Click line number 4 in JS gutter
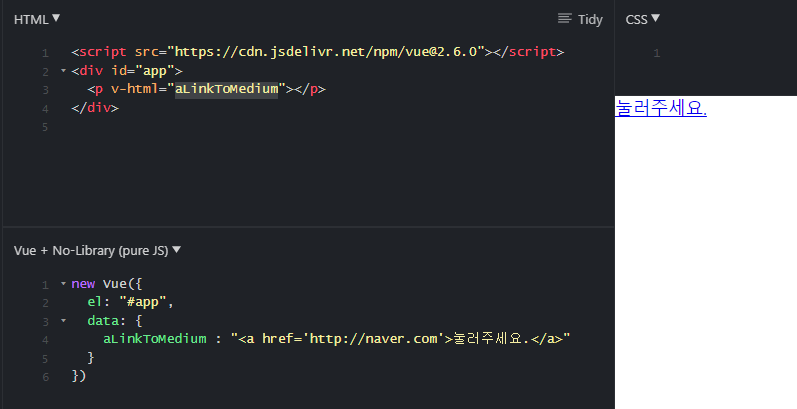The image size is (797, 409). coord(45,340)
